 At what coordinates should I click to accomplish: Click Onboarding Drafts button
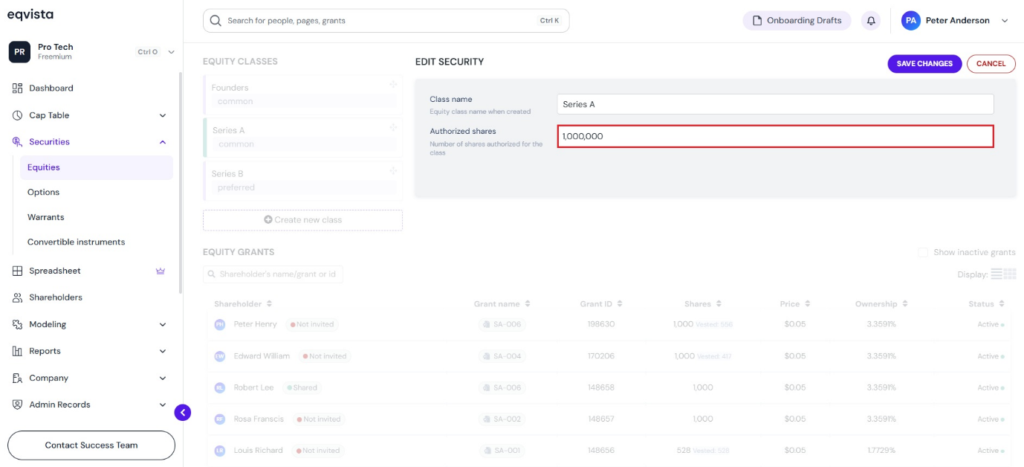coord(797,21)
